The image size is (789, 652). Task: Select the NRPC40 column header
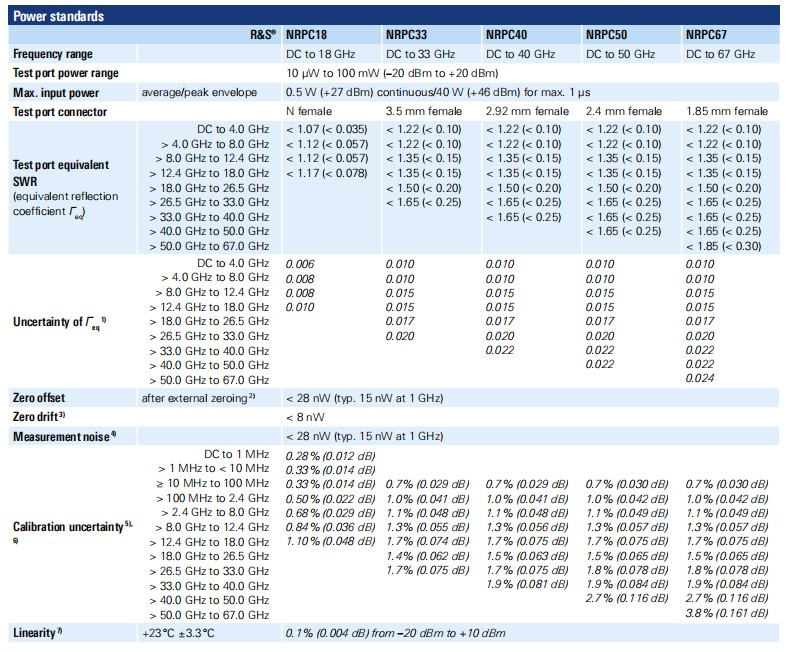click(506, 35)
